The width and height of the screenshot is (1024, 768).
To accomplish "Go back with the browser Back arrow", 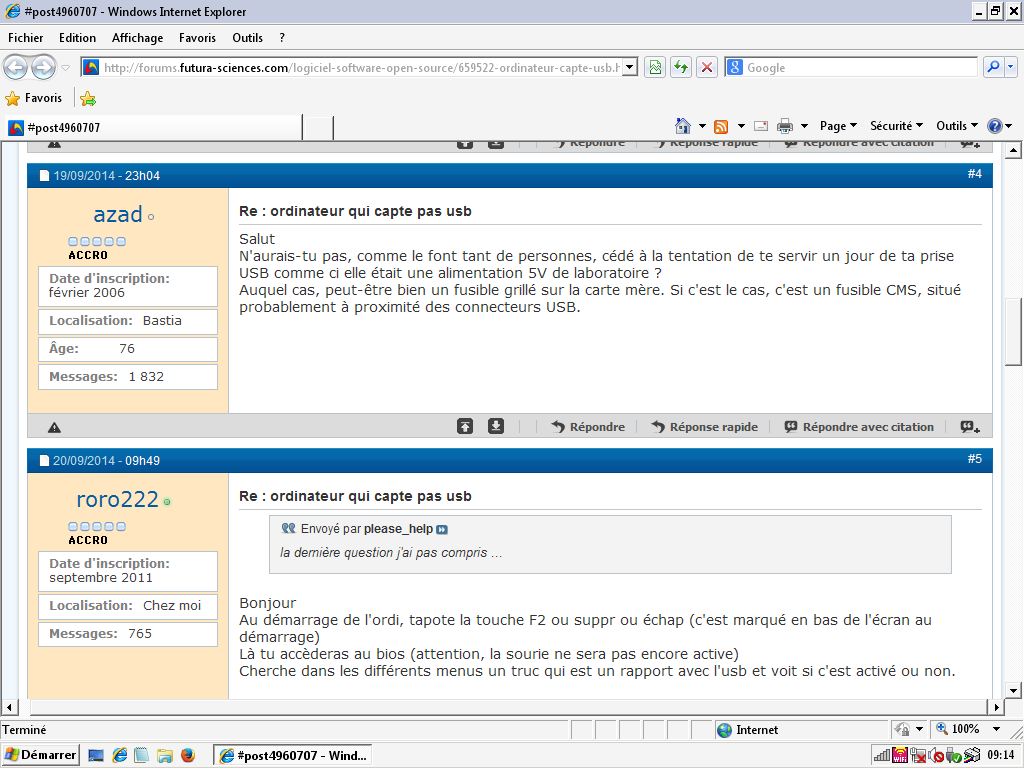I will pos(16,67).
